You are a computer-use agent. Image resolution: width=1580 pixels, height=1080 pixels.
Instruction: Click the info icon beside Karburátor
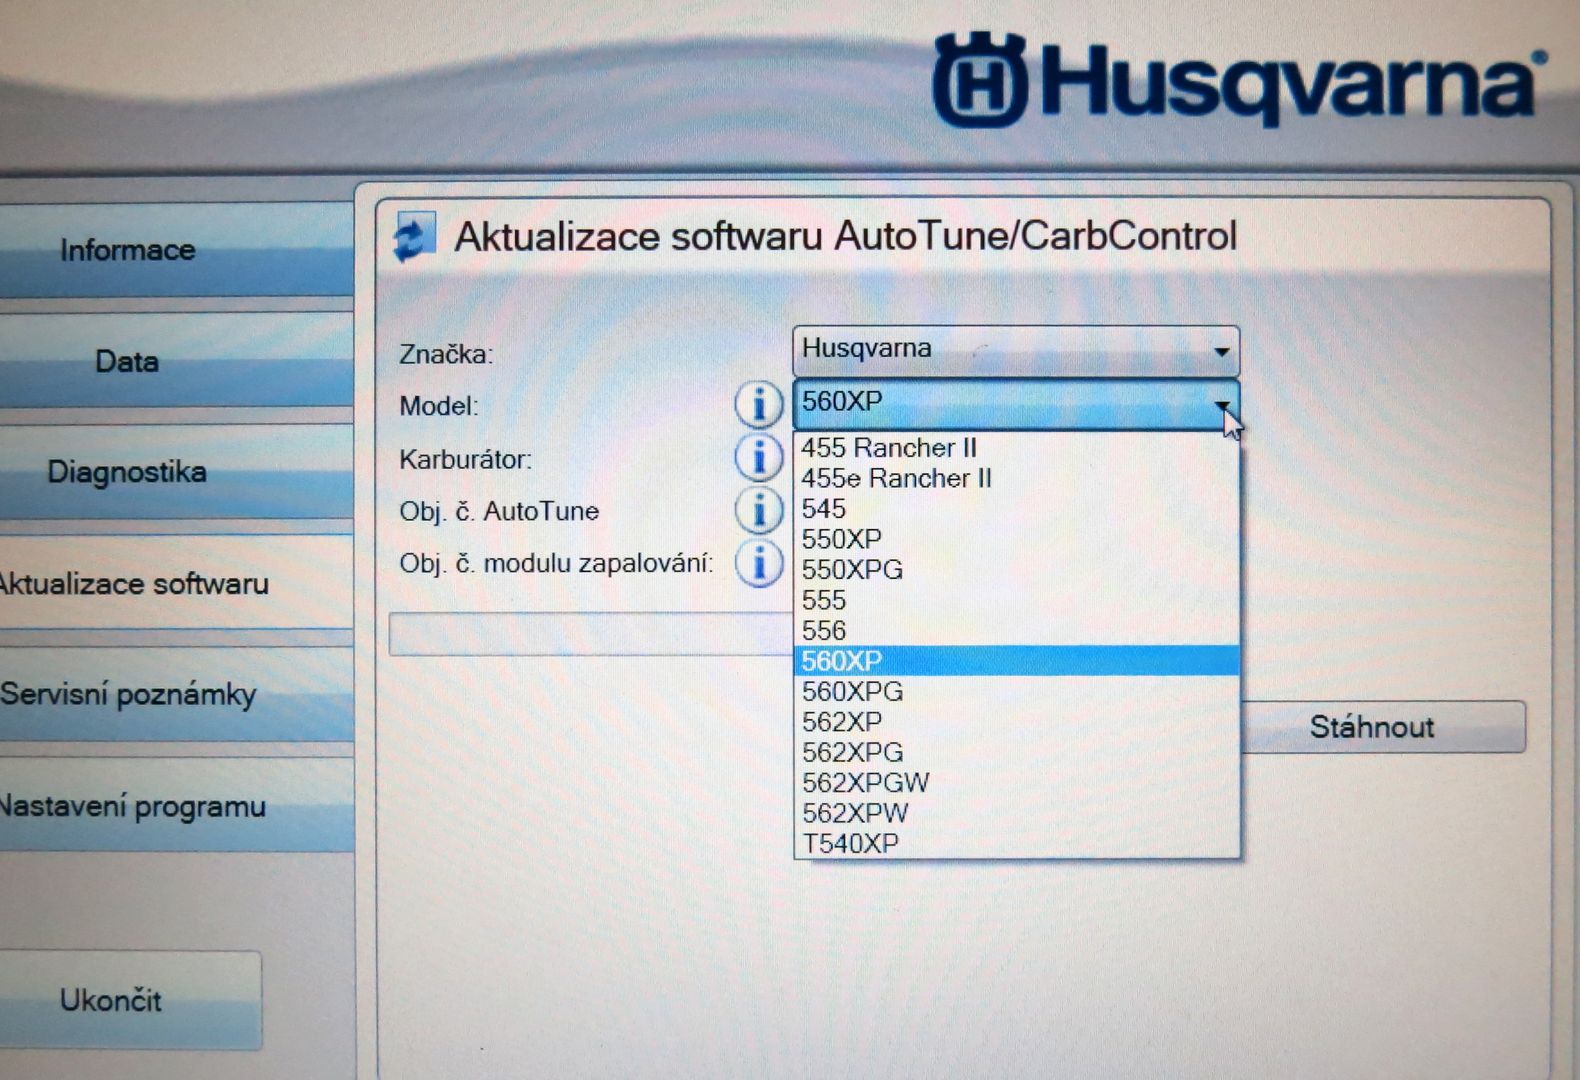pyautogui.click(x=758, y=458)
